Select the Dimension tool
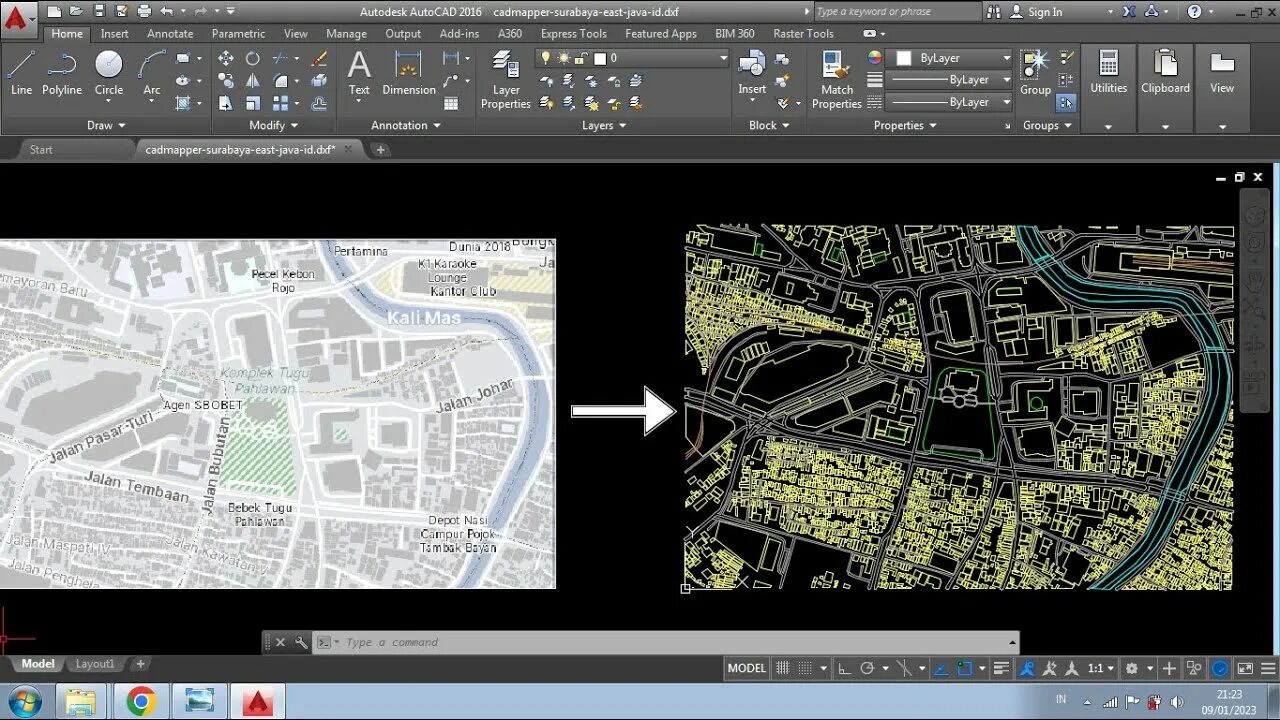Image resolution: width=1280 pixels, height=720 pixels. 409,72
